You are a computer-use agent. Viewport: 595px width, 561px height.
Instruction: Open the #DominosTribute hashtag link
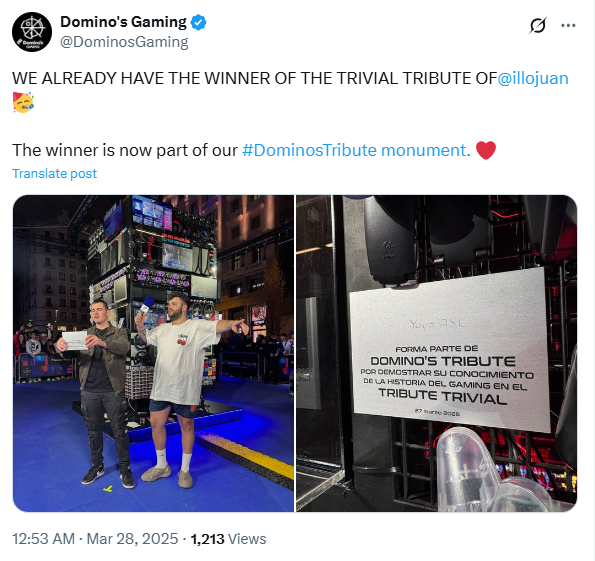point(309,150)
